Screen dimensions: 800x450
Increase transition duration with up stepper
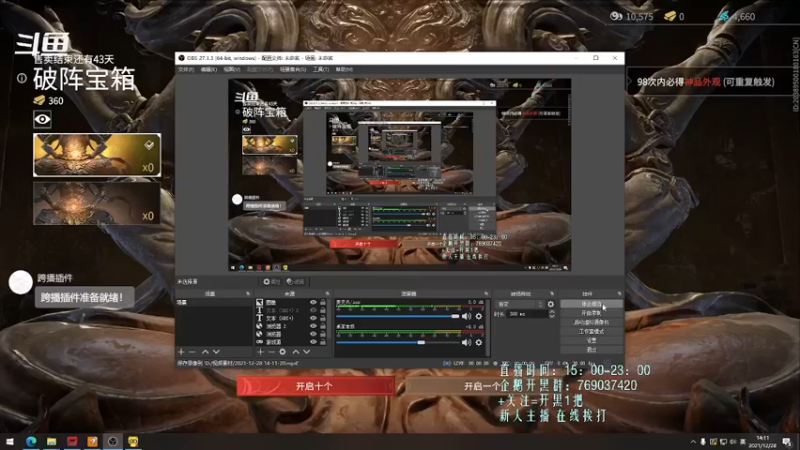pyautogui.click(x=552, y=312)
